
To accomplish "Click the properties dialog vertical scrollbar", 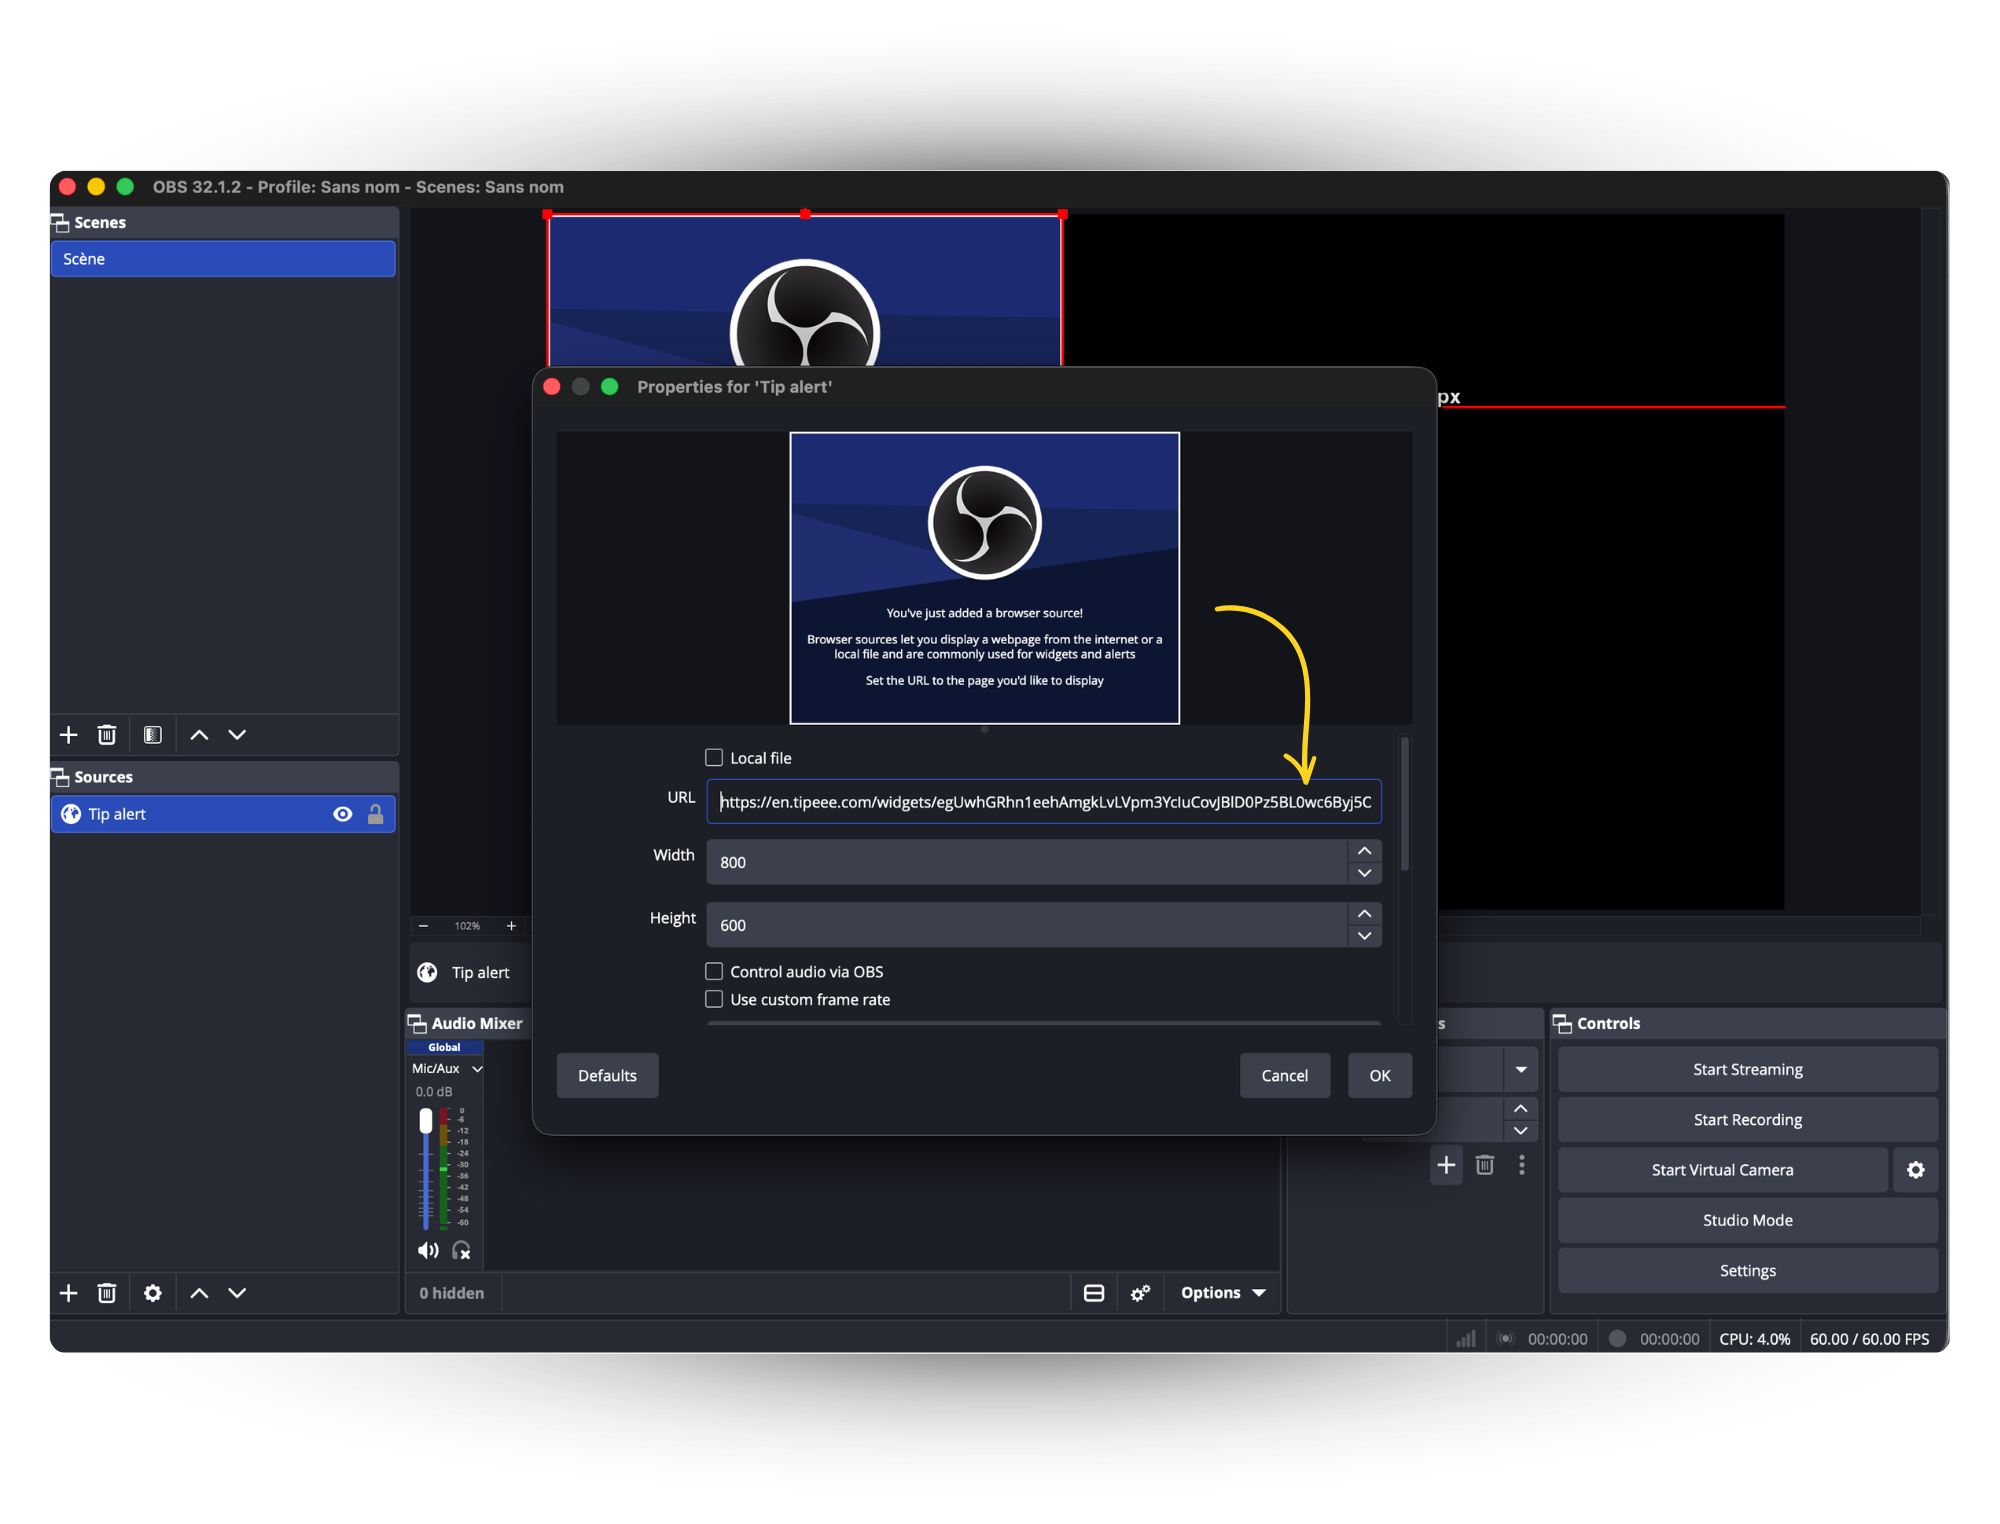I will click(1405, 804).
